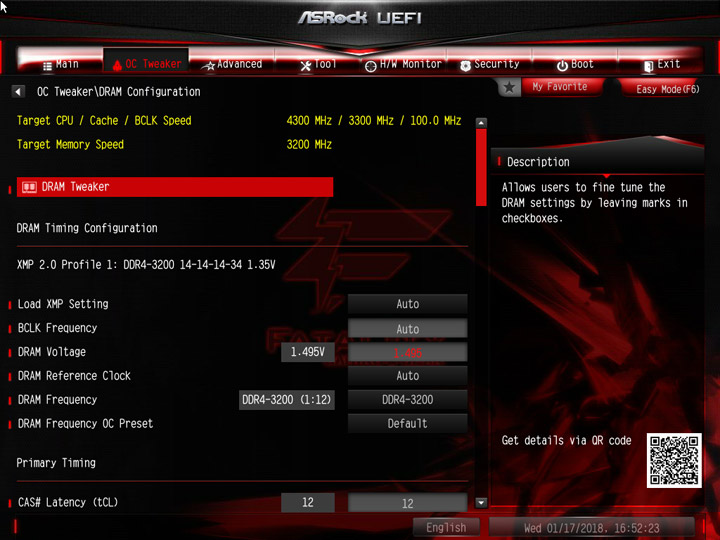Open the DRAM Tweaker entry

pos(175,187)
